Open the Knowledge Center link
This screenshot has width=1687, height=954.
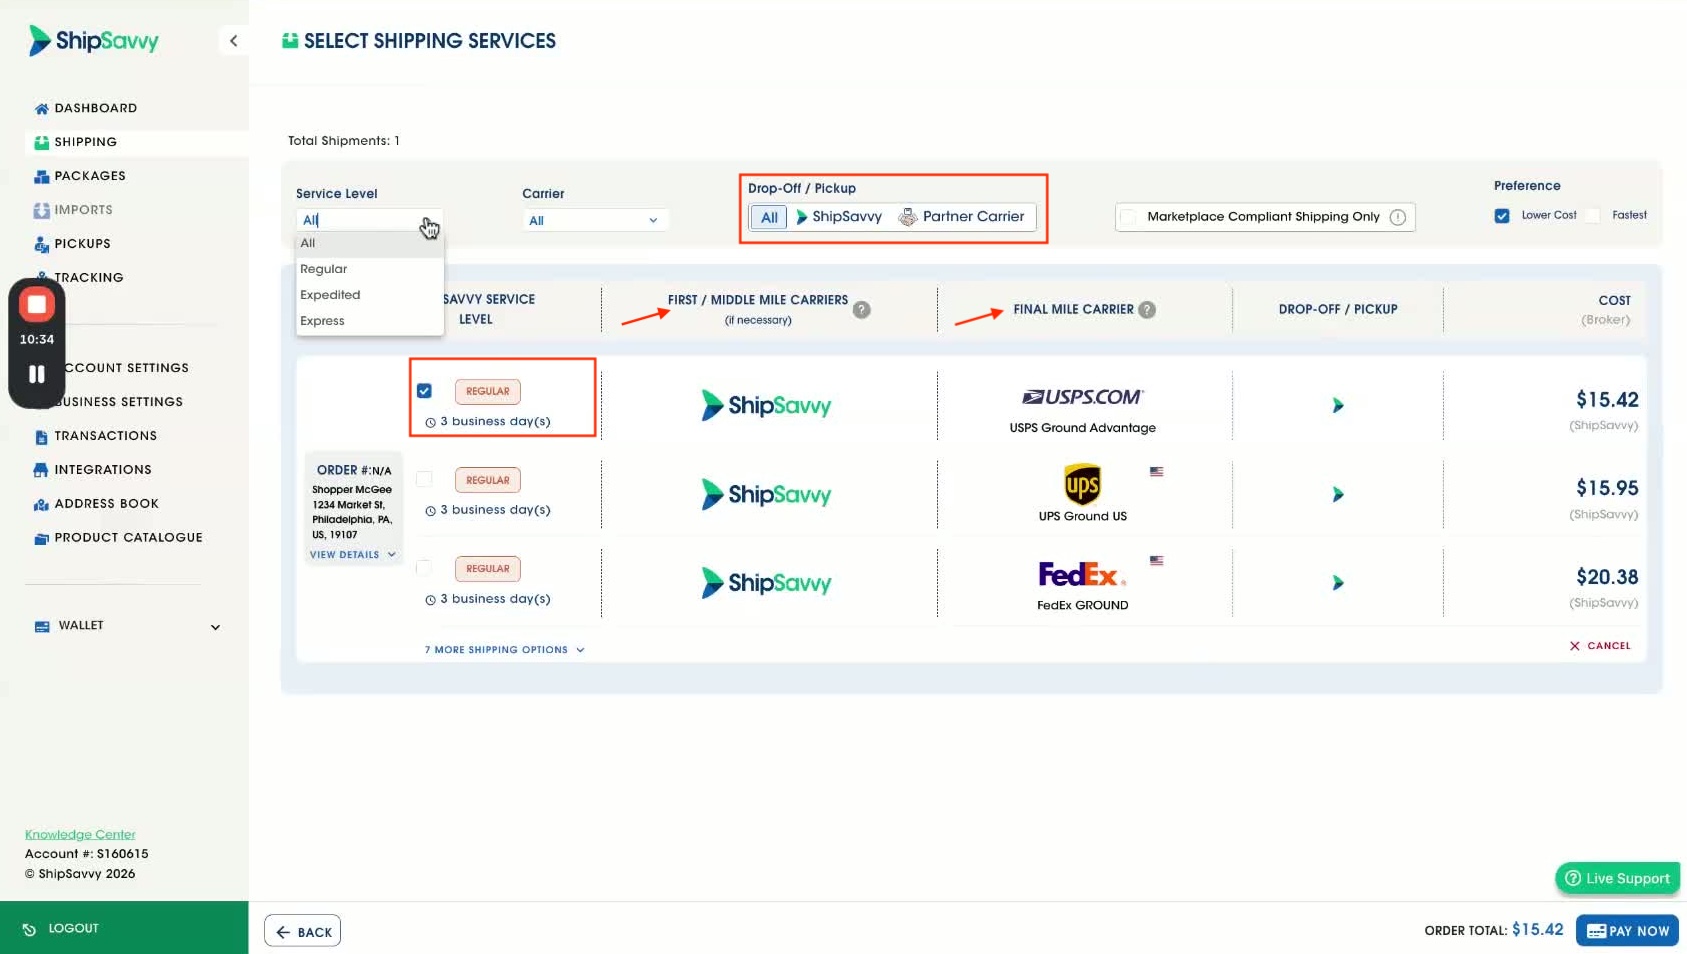(80, 834)
